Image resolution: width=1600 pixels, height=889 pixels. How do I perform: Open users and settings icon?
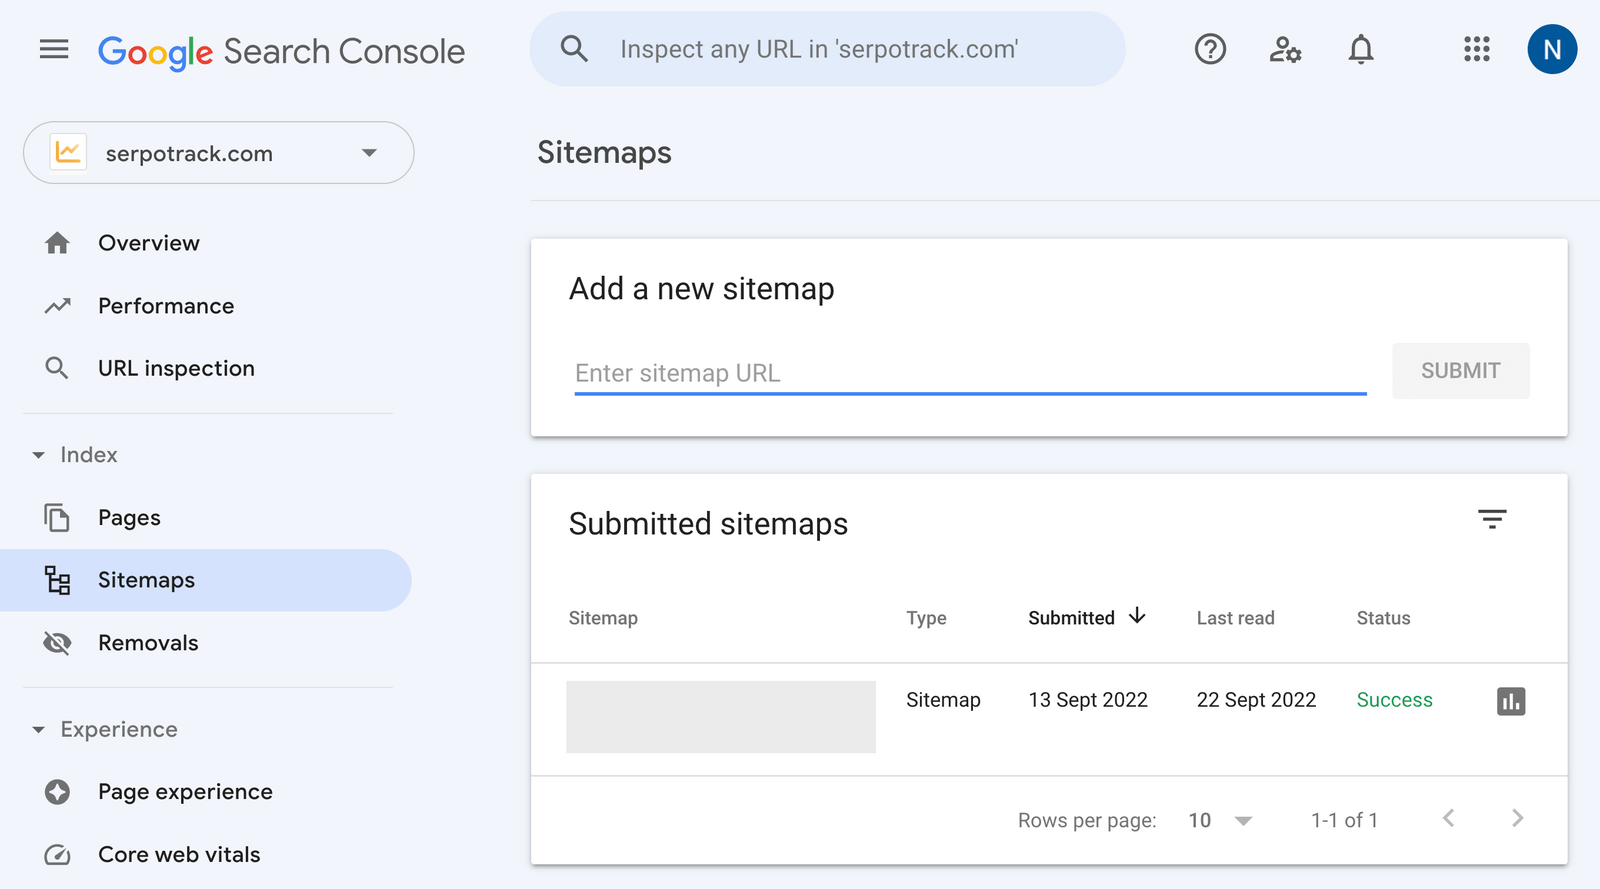pos(1285,49)
